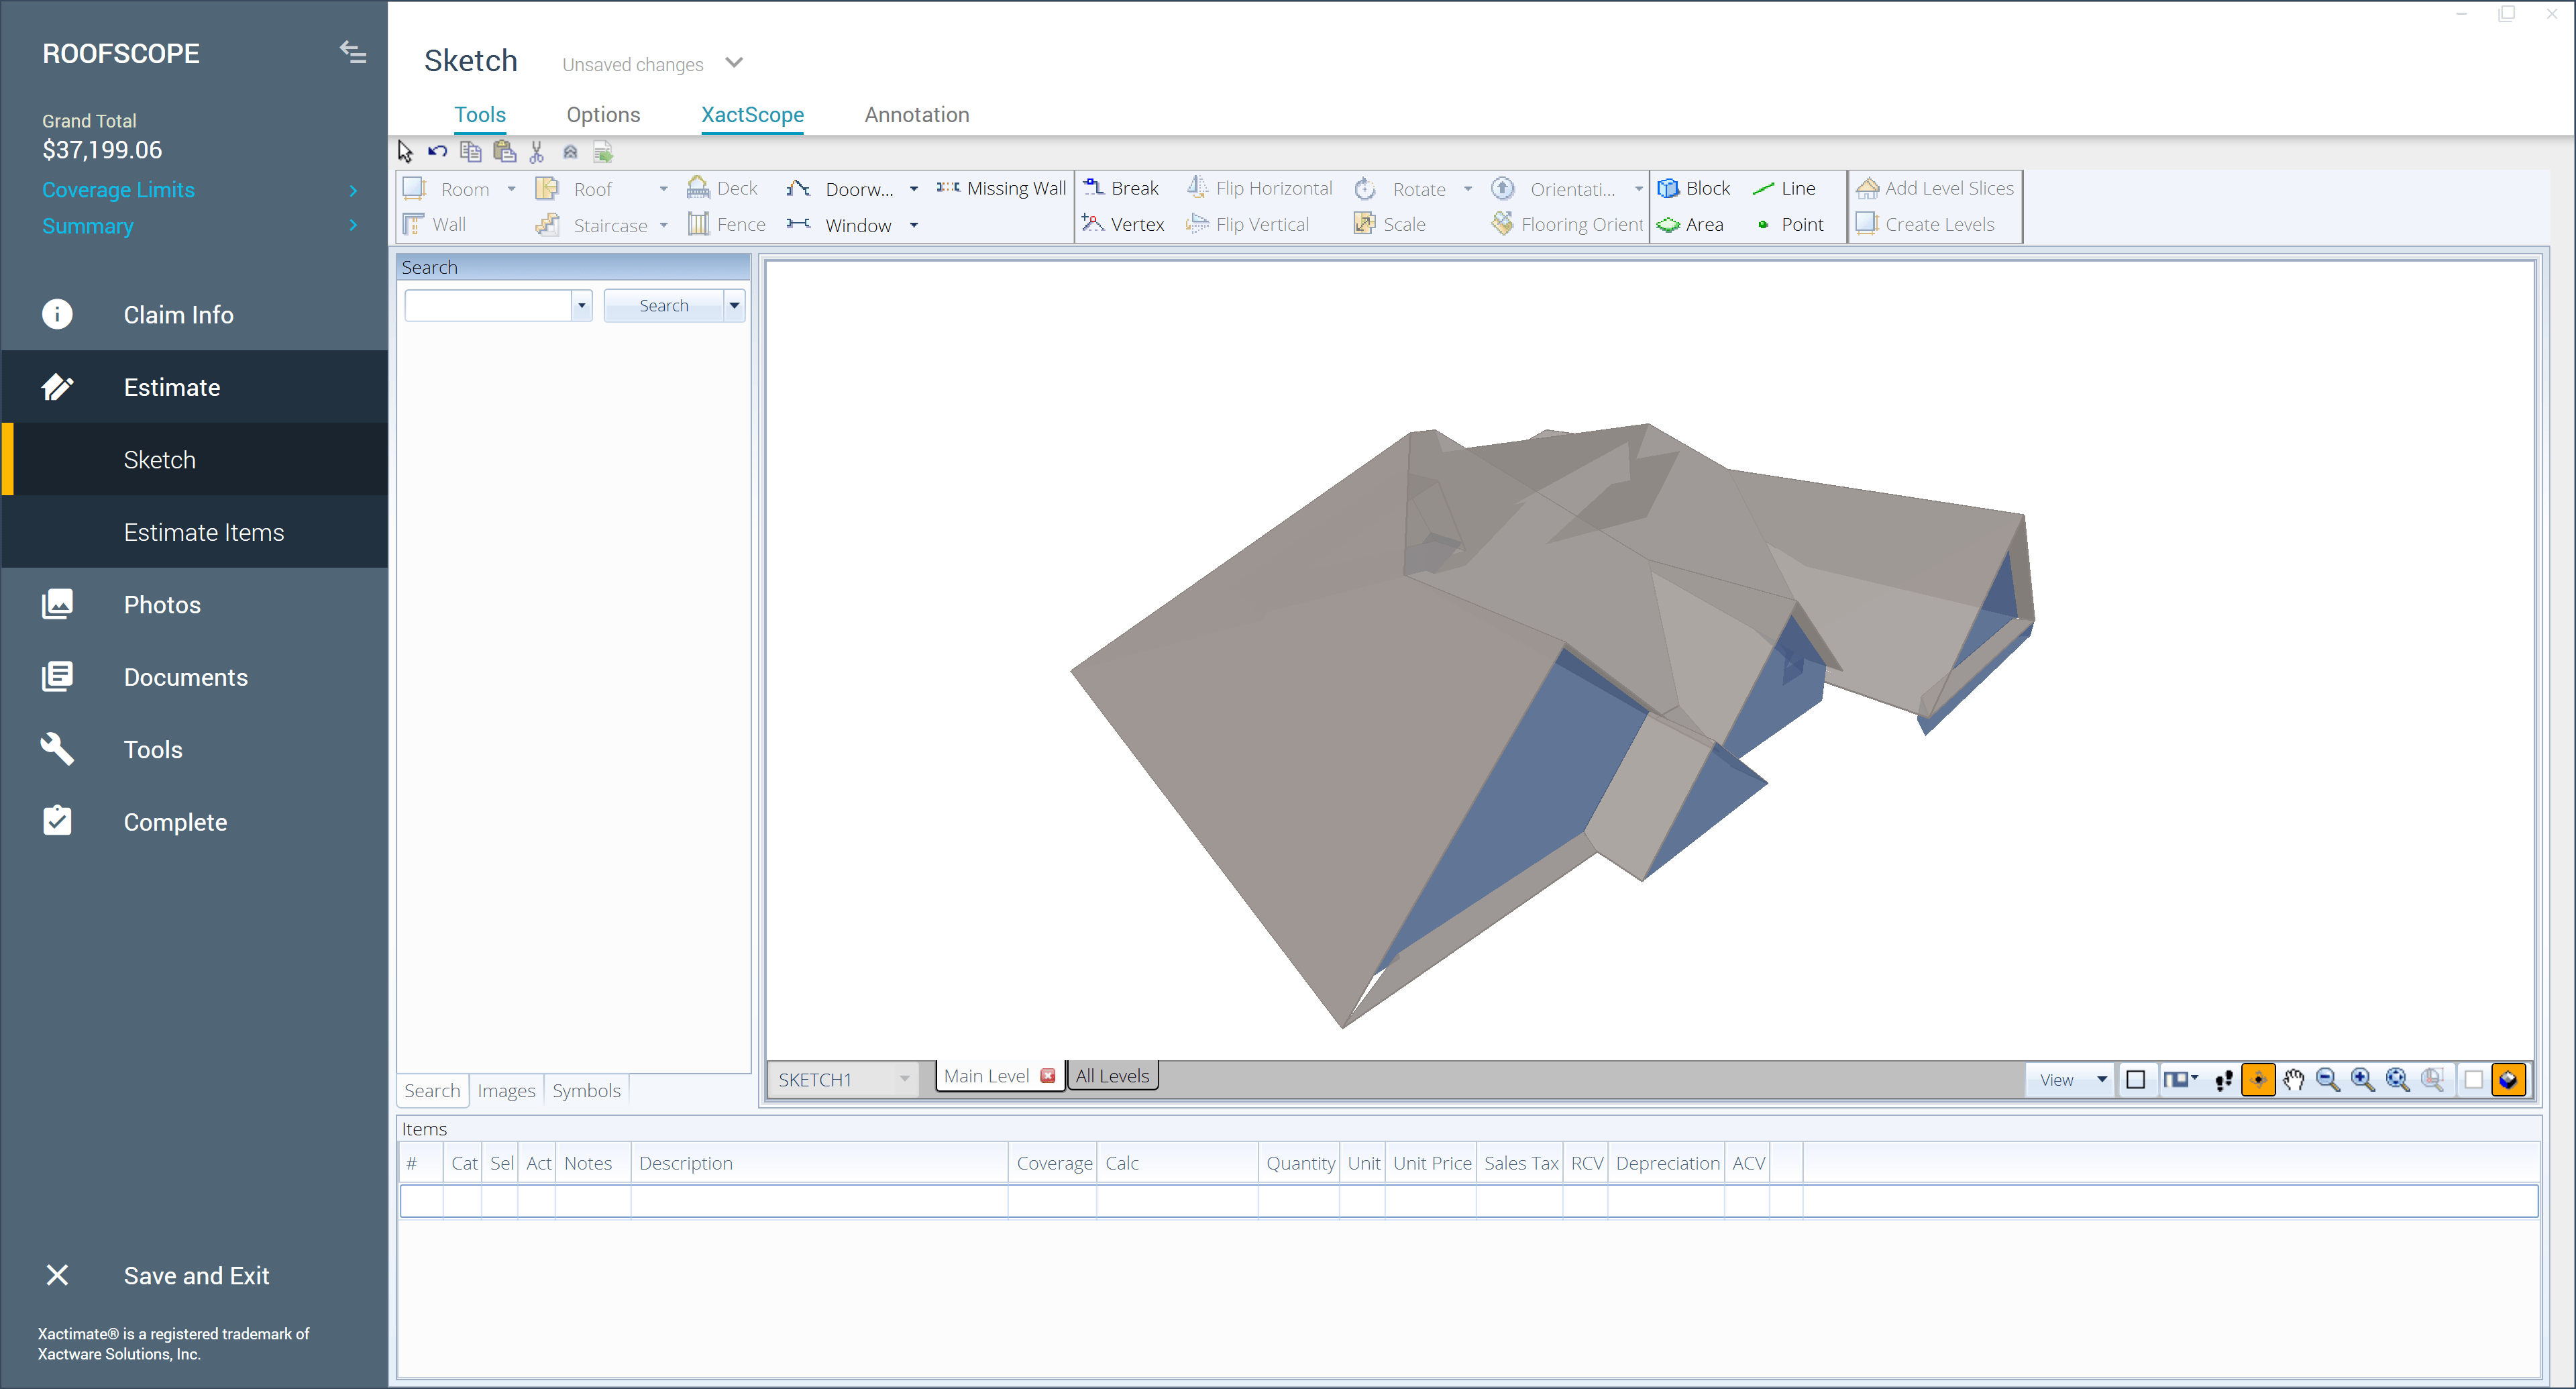Viewport: 2576px width, 1389px height.
Task: Click the search text input field
Action: (487, 305)
